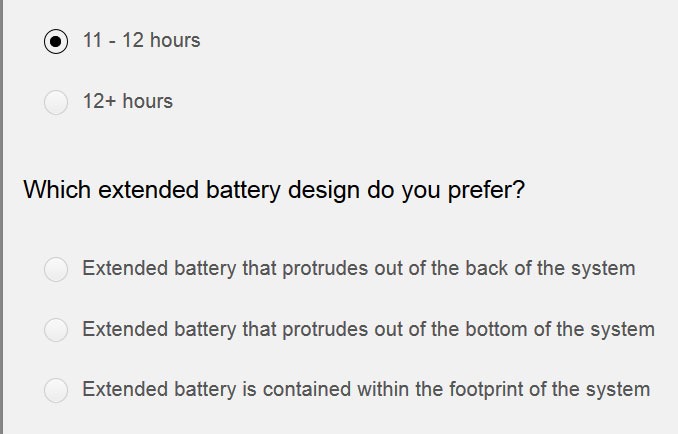This screenshot has height=434, width=678.
Task: Click the "12+ hours" label text
Action: pyautogui.click(x=128, y=102)
